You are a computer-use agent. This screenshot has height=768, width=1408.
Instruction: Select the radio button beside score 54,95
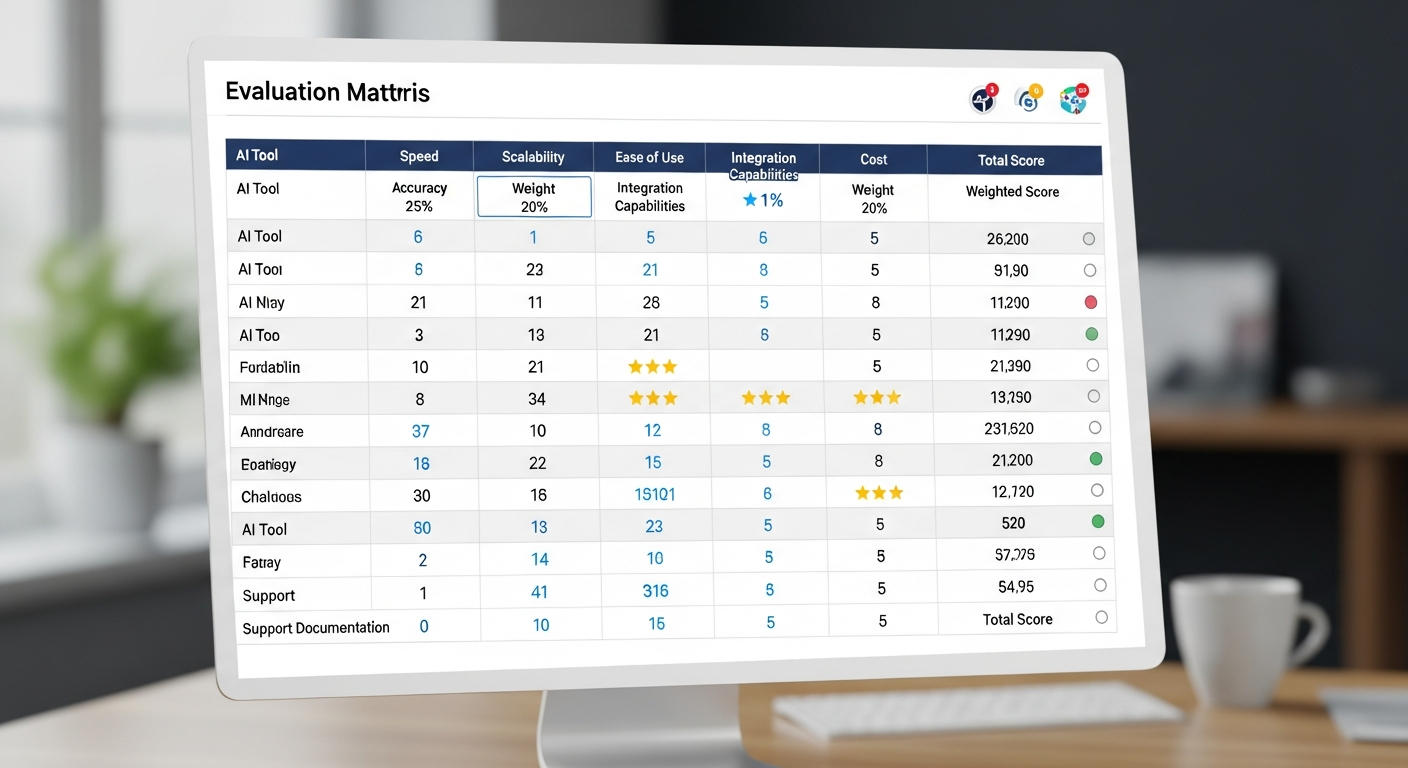tap(1099, 585)
